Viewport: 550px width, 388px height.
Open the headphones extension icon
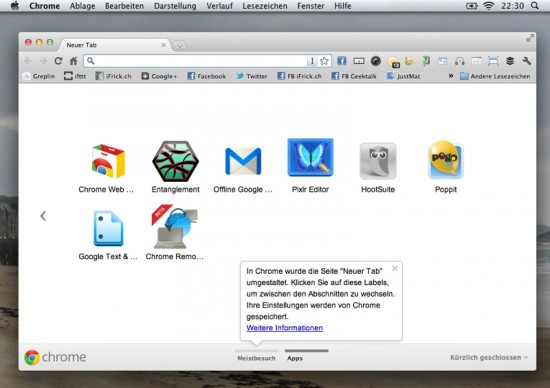(460, 61)
